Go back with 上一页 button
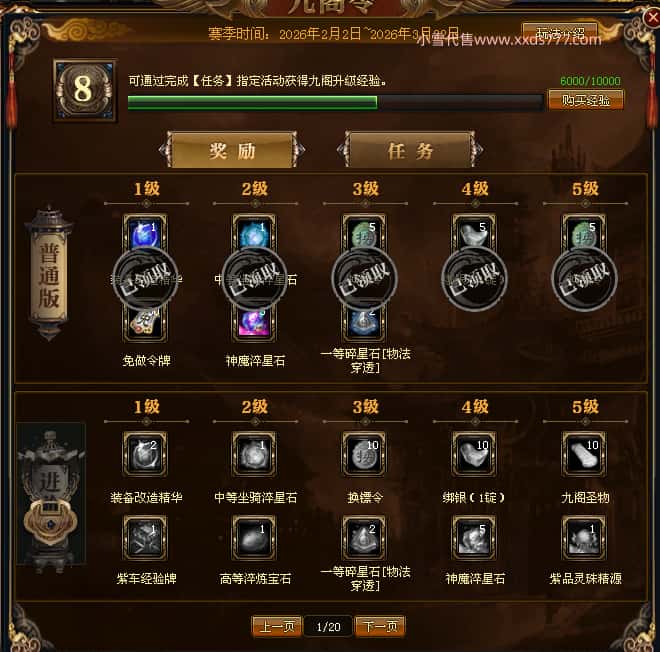 click(x=277, y=626)
